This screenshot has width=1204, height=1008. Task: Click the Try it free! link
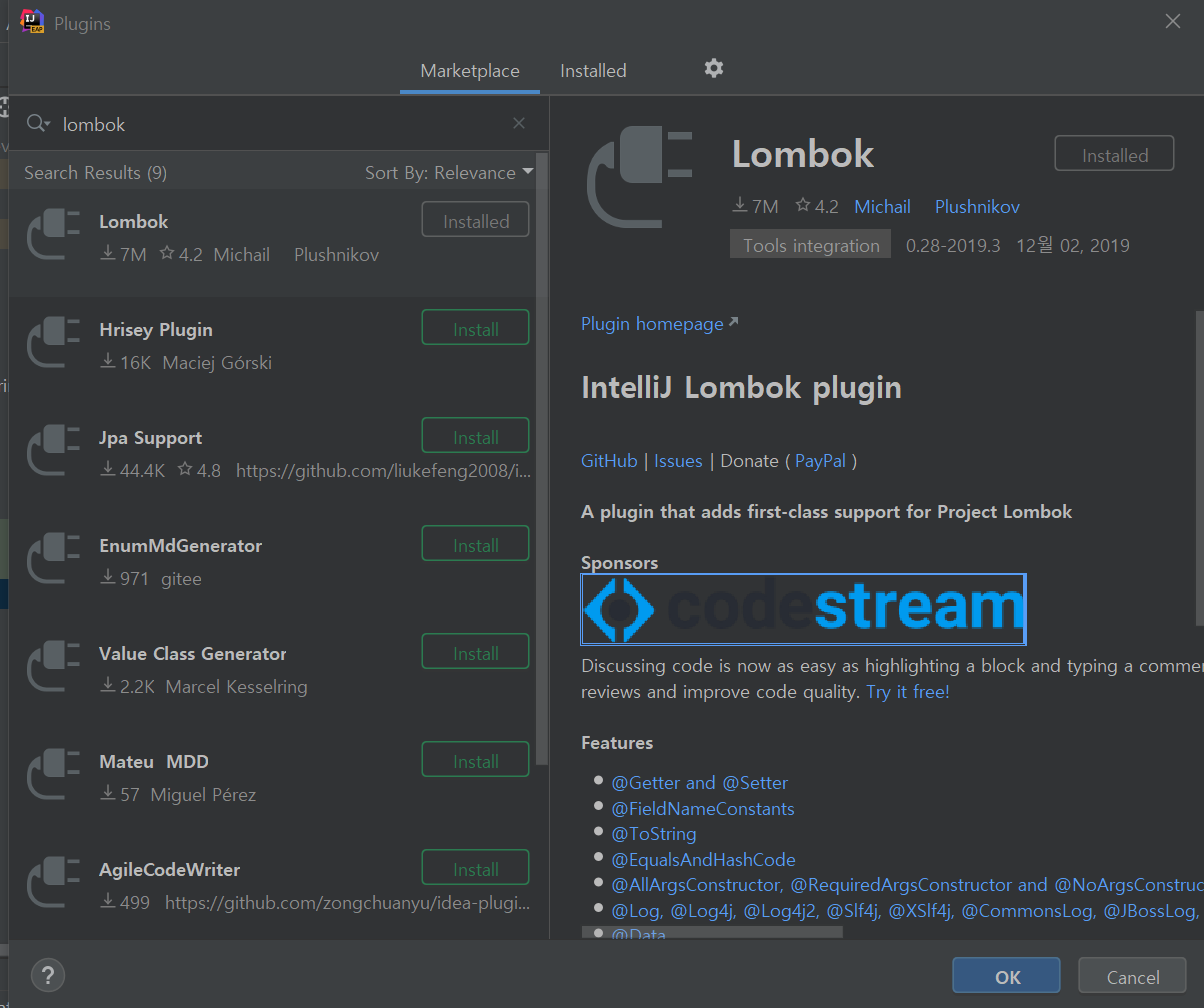coord(908,692)
